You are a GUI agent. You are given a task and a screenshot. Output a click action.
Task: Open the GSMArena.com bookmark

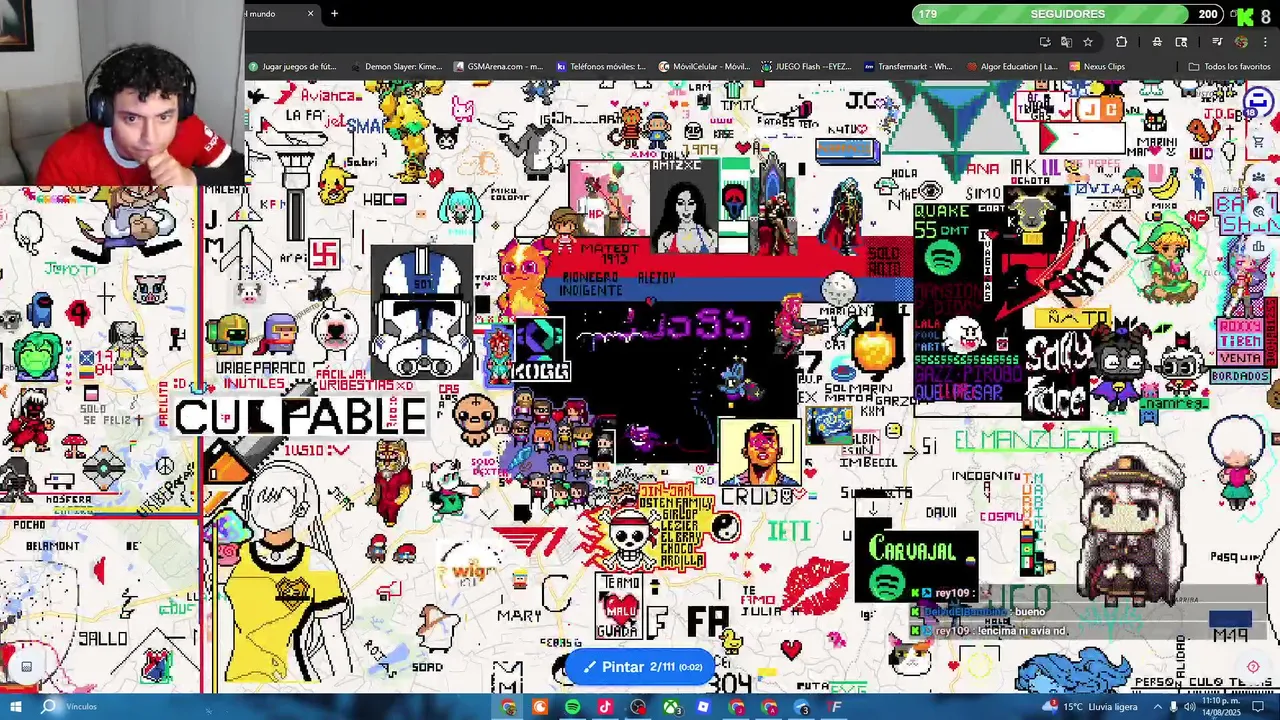tap(498, 67)
